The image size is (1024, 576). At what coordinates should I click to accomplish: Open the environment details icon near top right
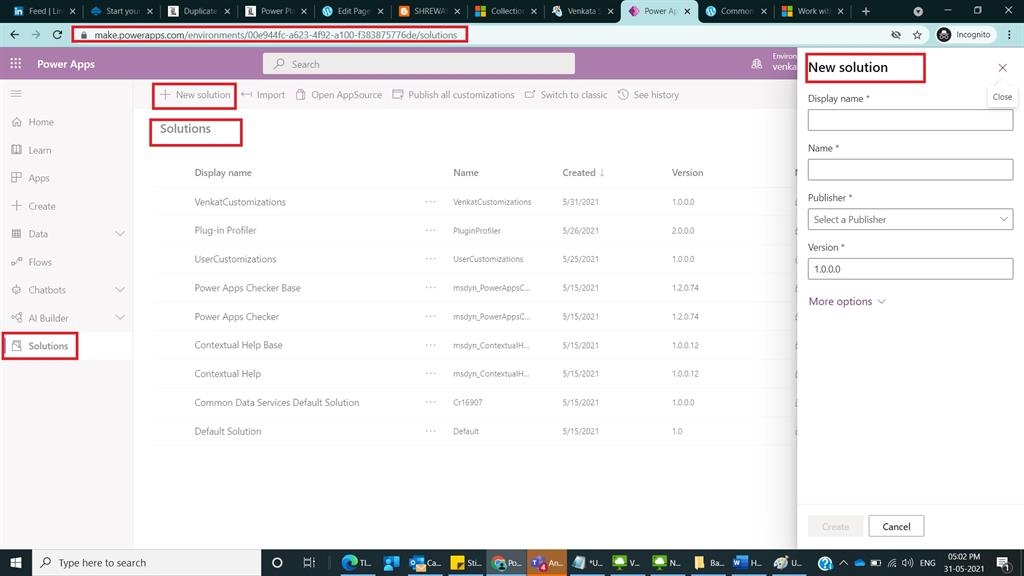[x=757, y=63]
